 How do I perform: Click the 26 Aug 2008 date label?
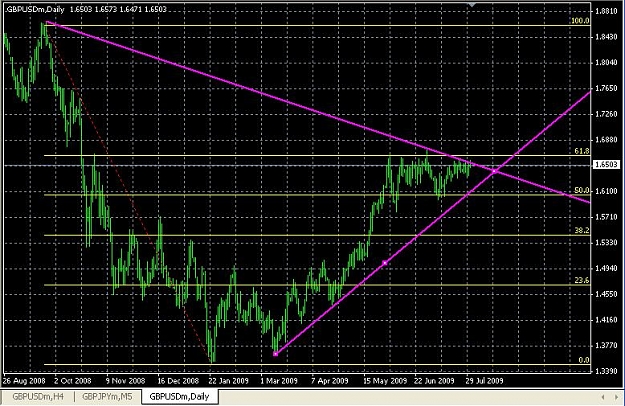pyautogui.click(x=24, y=381)
